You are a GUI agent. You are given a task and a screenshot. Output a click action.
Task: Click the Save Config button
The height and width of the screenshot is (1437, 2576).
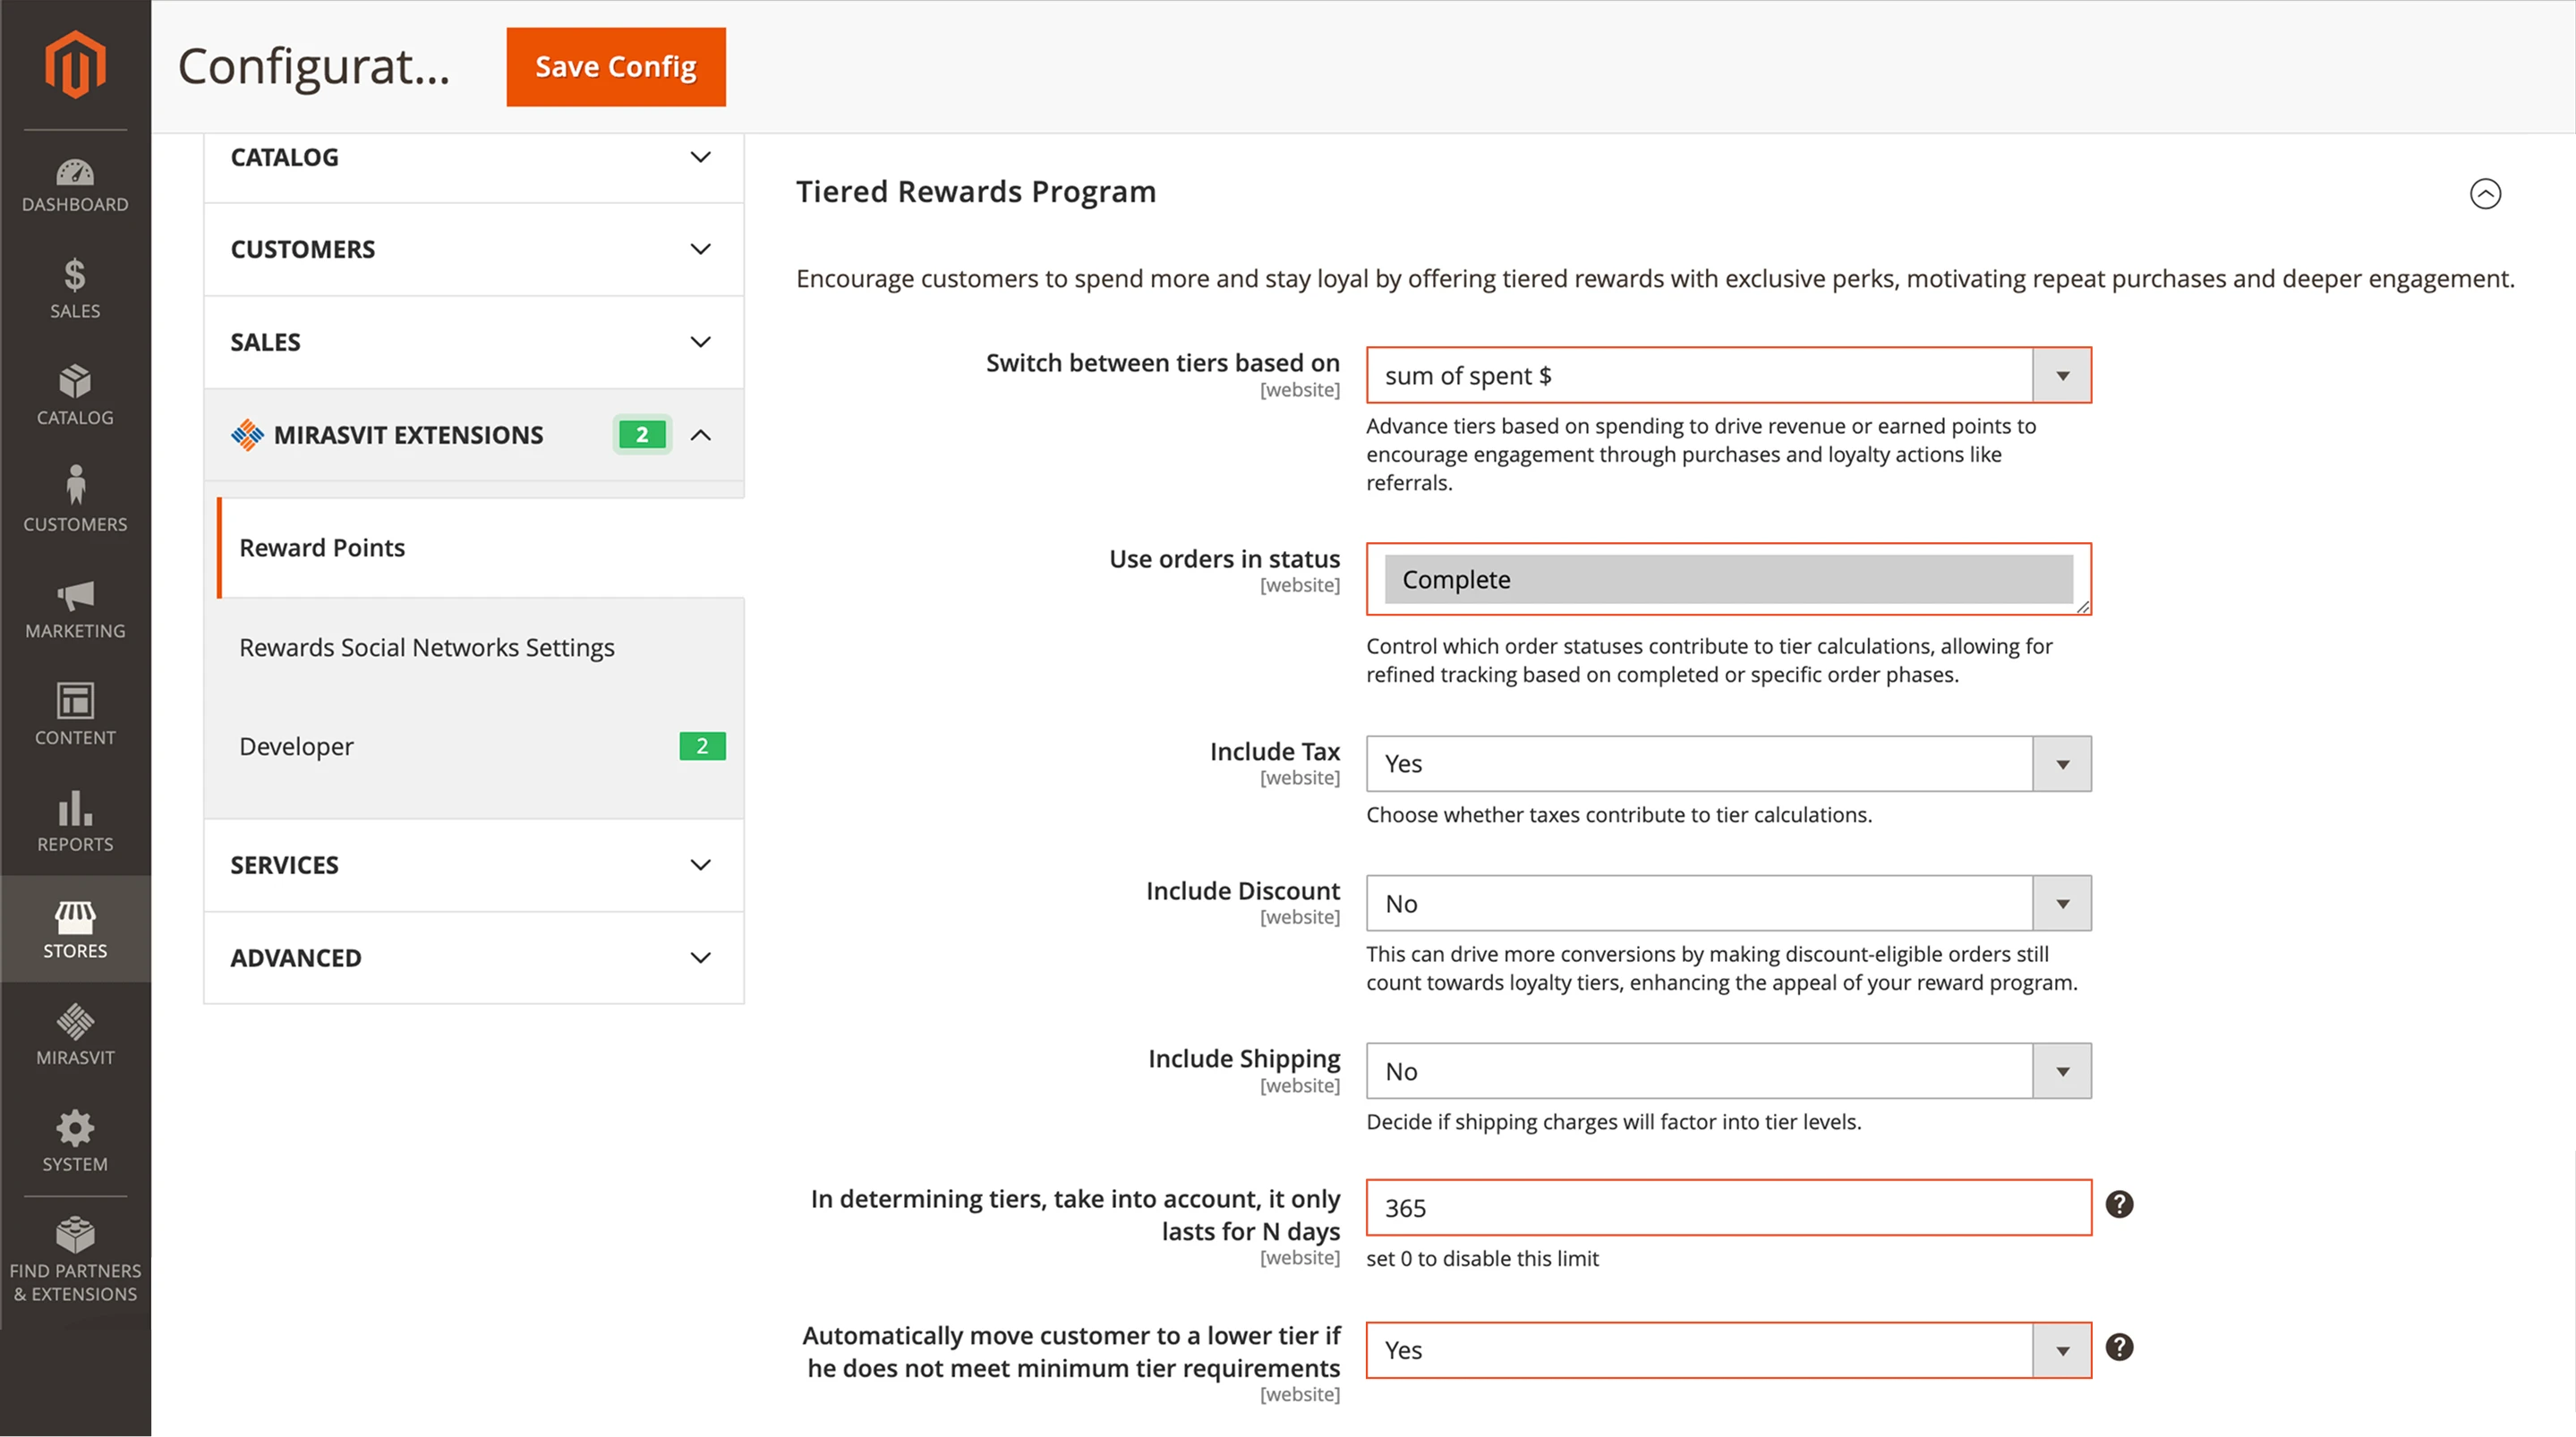(x=615, y=66)
